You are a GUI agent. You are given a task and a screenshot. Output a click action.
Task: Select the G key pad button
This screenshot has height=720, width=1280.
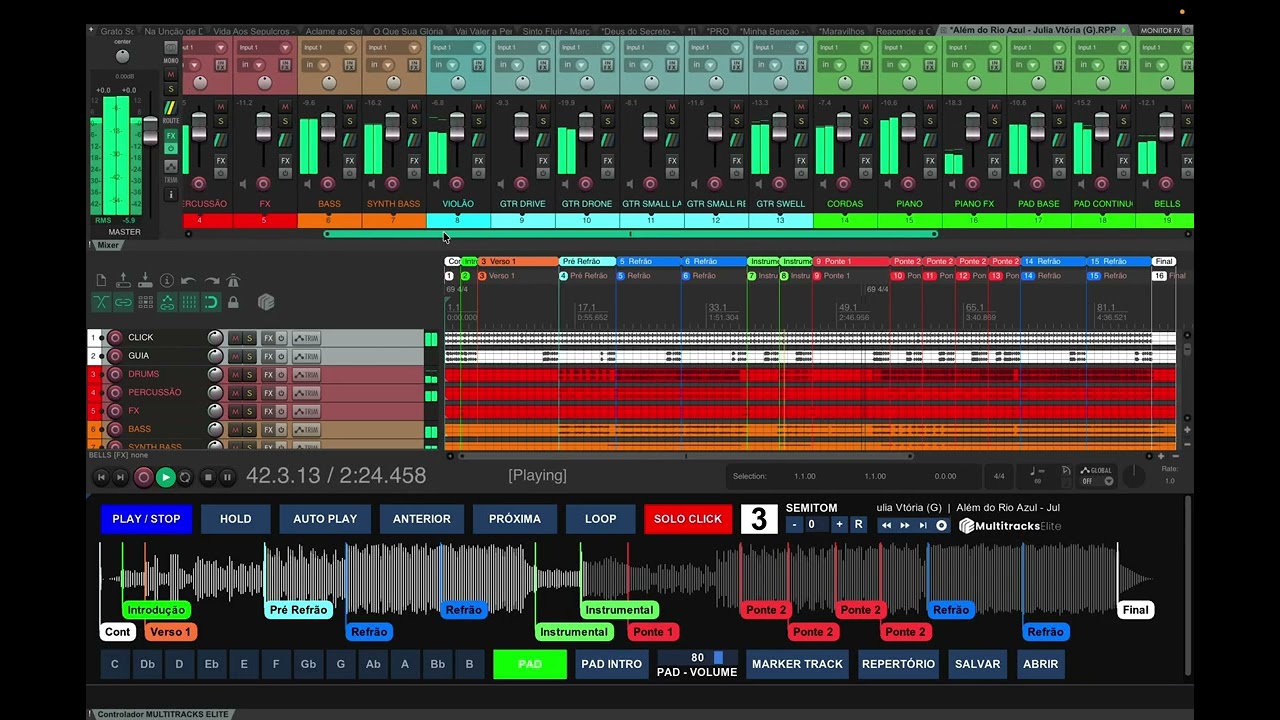[x=341, y=664]
